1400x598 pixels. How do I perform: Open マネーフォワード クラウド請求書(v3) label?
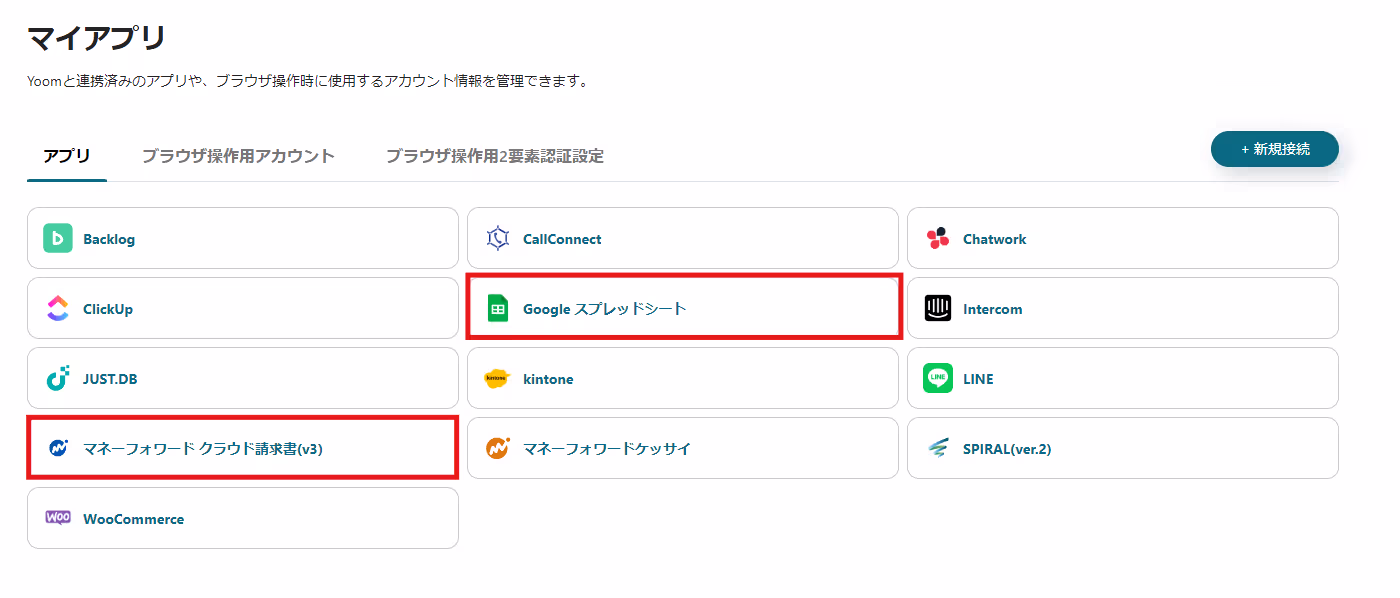click(x=203, y=449)
